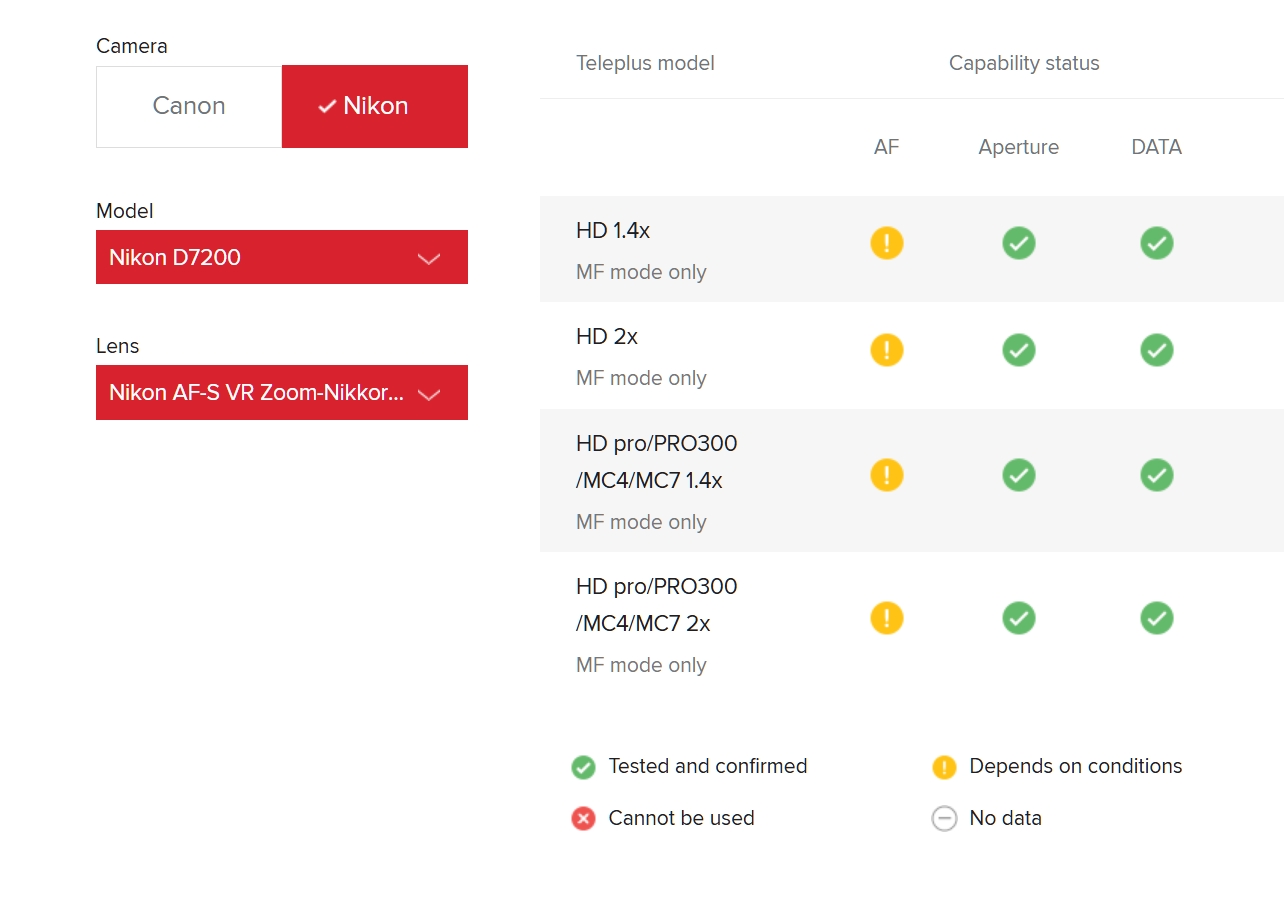Click DATA checkmark for HD pro 2x
The width and height of the screenshot is (1284, 900).
(1157, 618)
